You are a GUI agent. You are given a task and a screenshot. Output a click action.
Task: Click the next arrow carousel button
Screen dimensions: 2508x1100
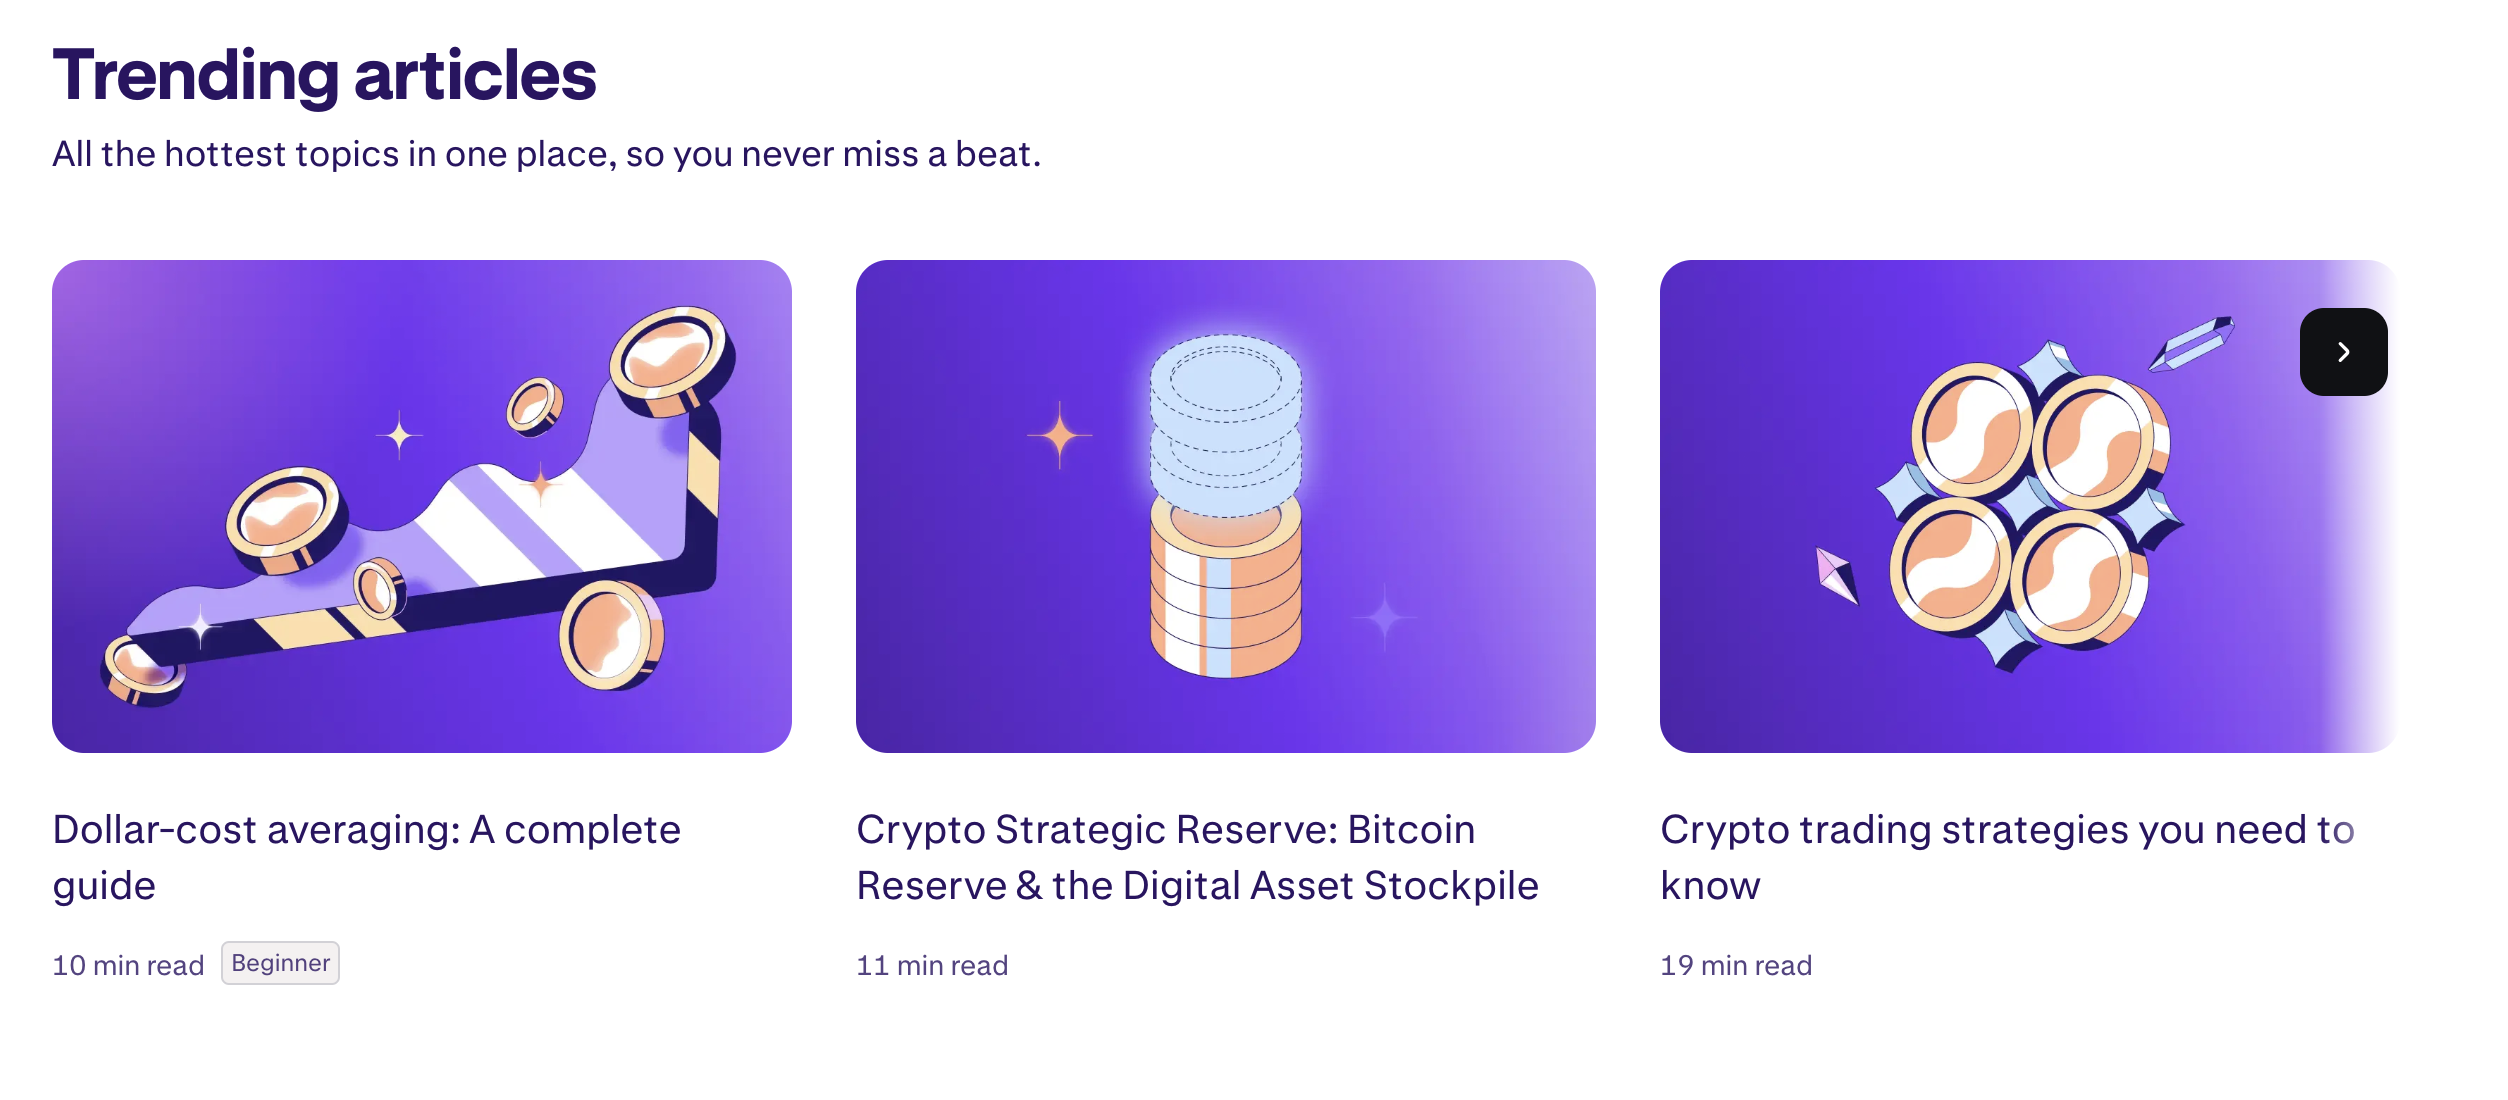(2343, 352)
